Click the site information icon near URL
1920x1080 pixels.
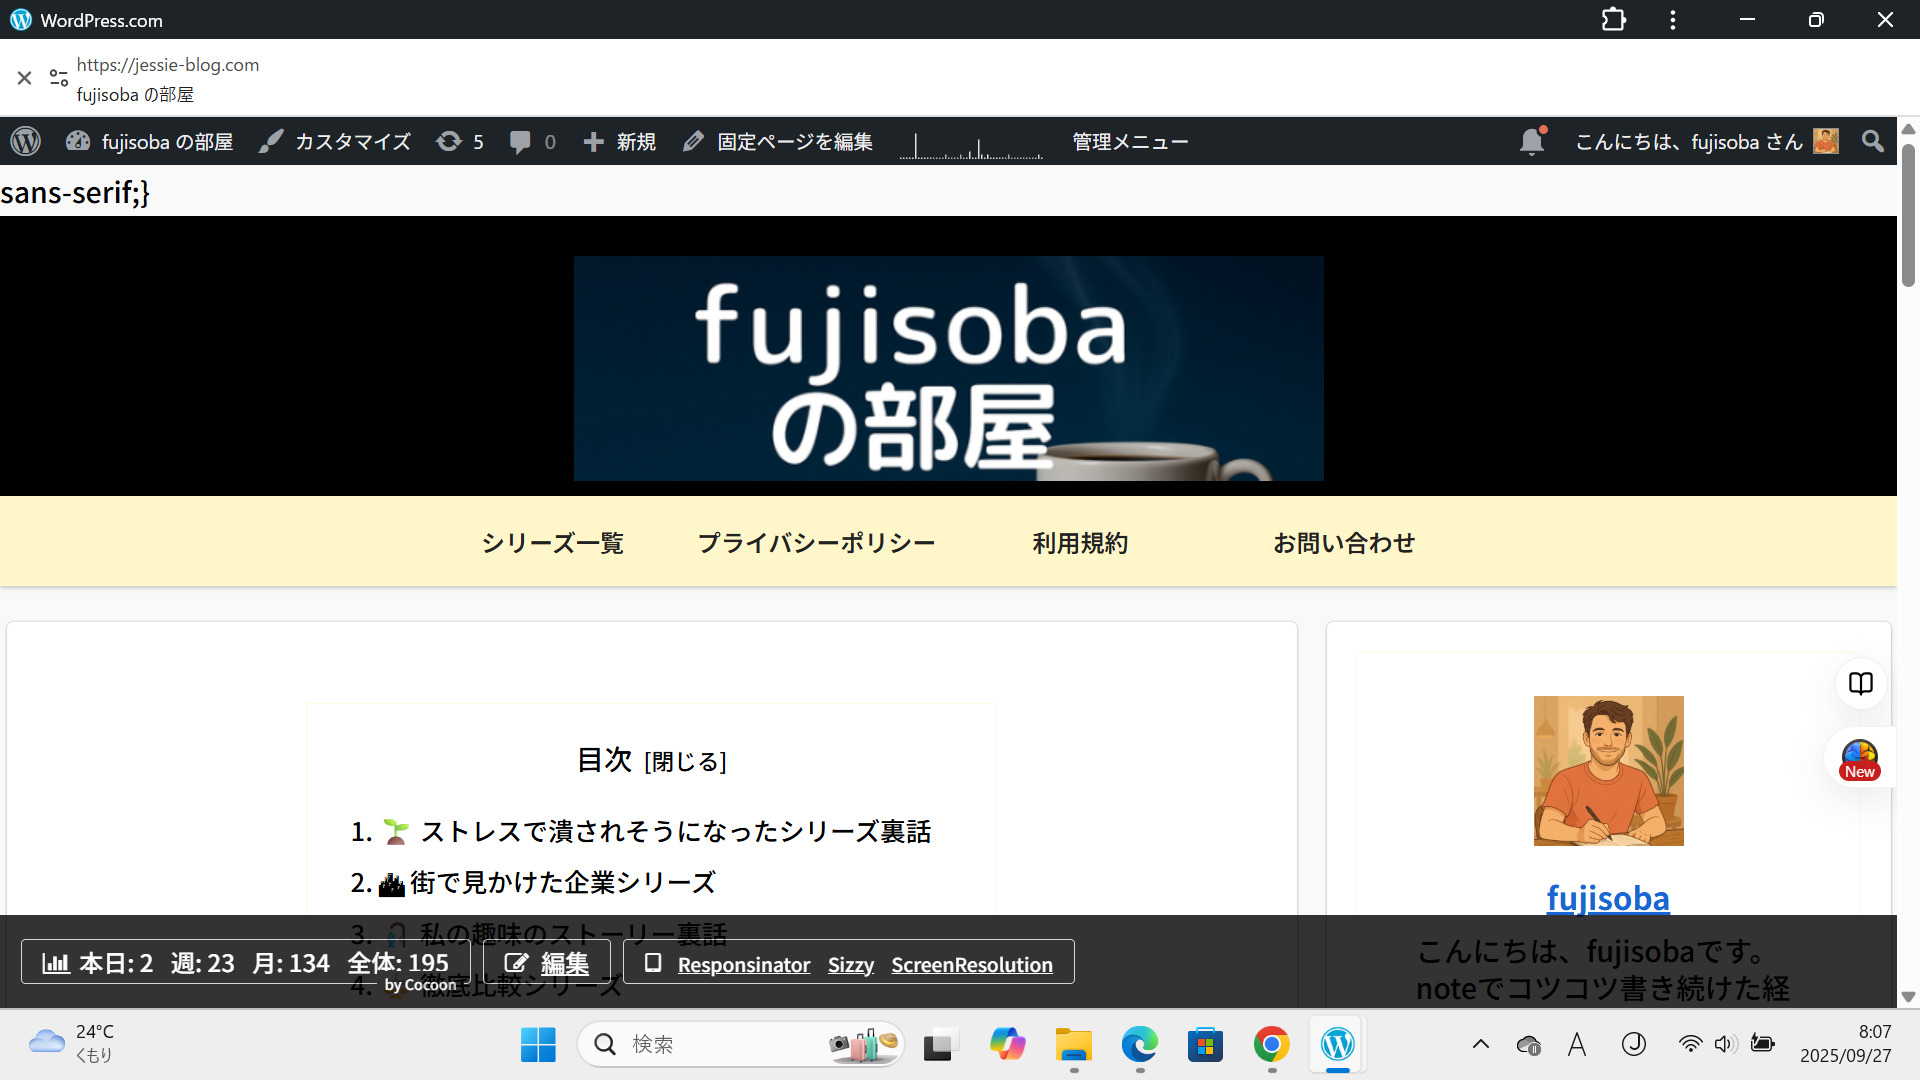59,78
